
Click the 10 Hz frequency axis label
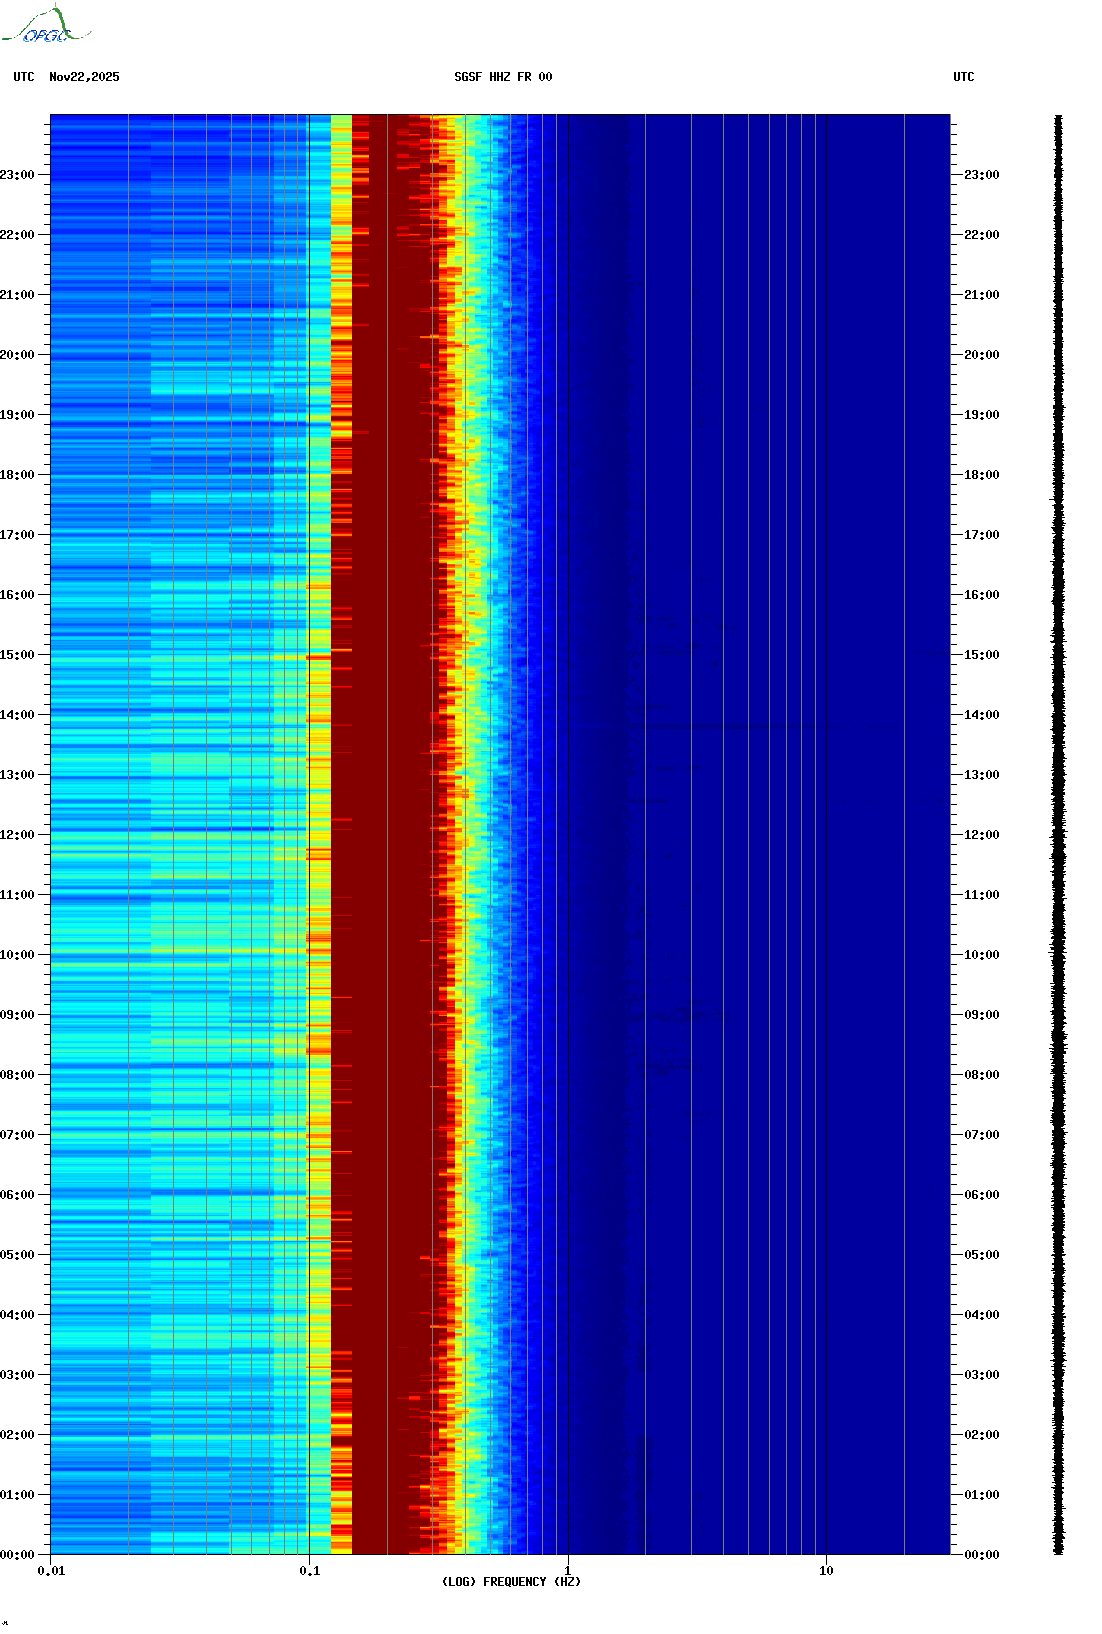pyautogui.click(x=826, y=1571)
